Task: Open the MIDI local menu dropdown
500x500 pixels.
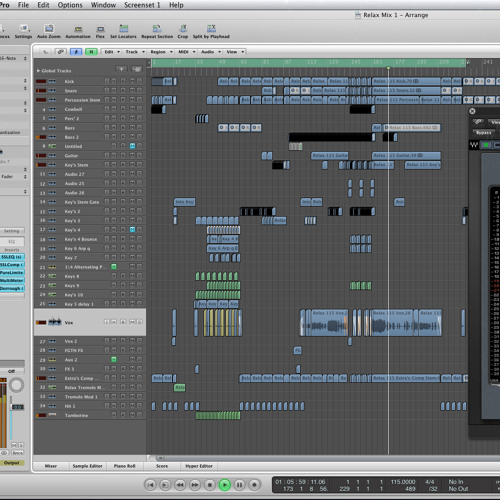Action: coord(186,52)
